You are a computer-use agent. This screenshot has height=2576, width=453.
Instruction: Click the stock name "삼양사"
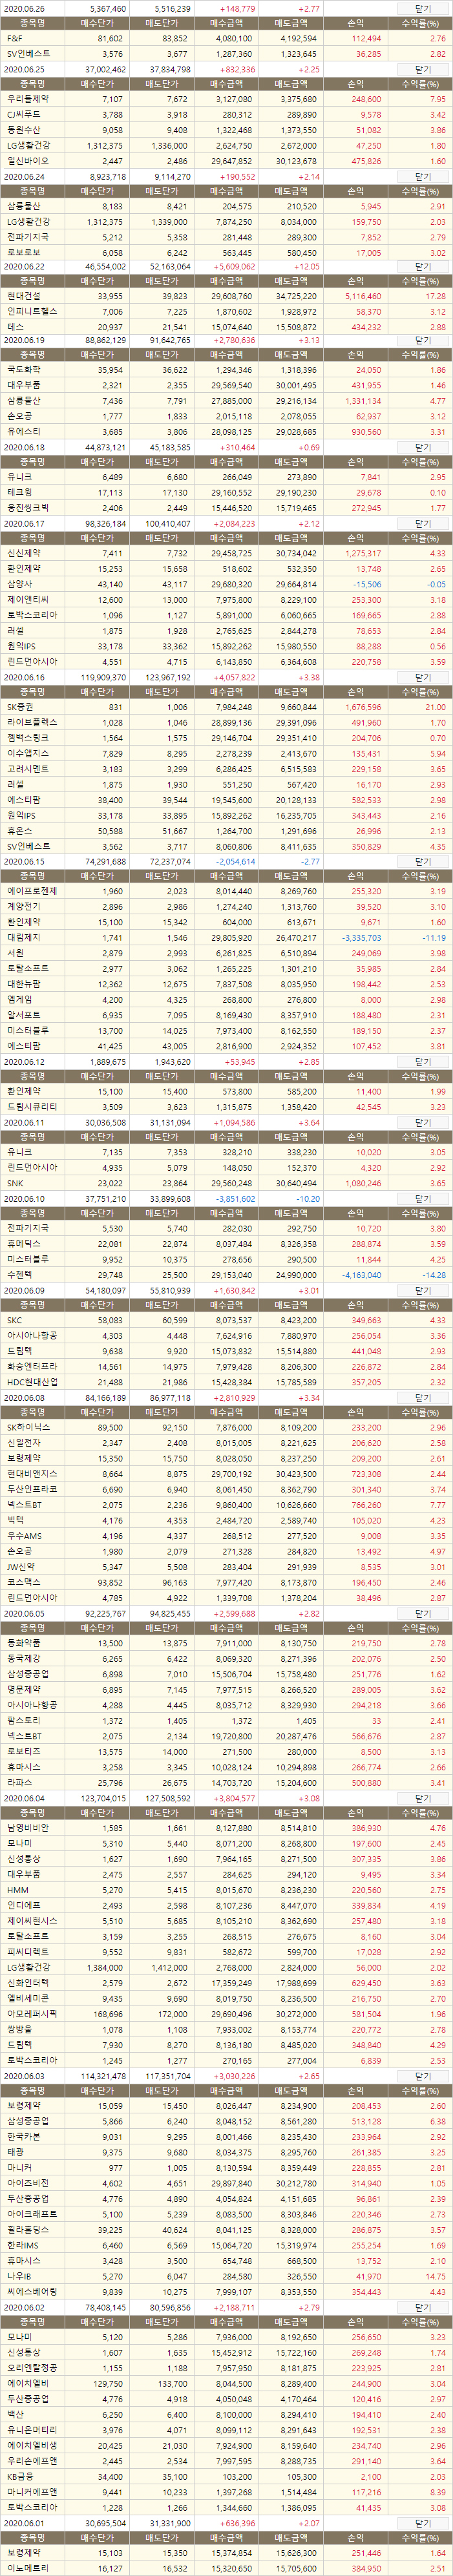point(19,584)
